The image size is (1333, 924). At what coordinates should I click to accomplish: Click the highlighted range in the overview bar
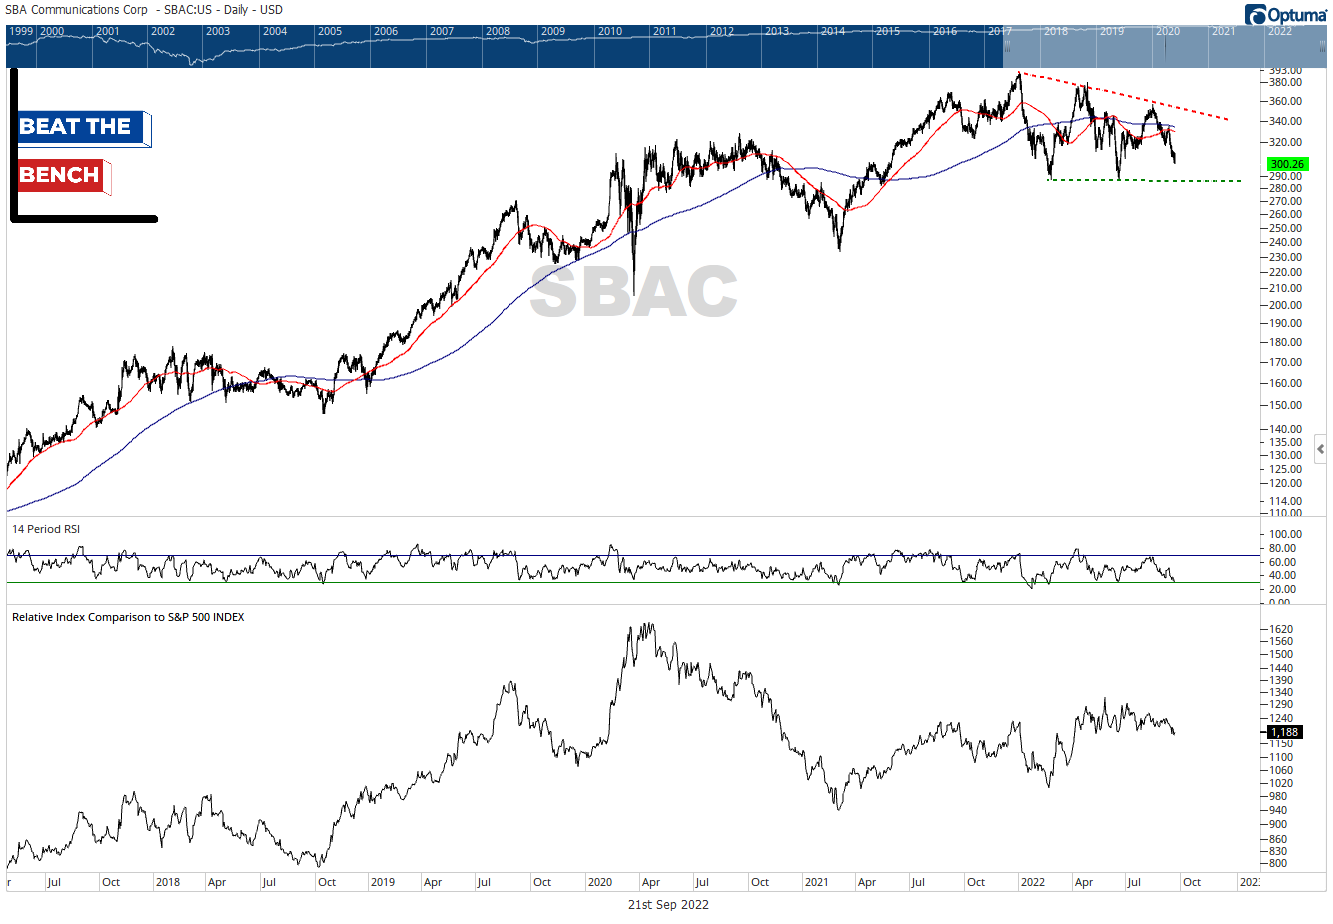click(x=1166, y=46)
